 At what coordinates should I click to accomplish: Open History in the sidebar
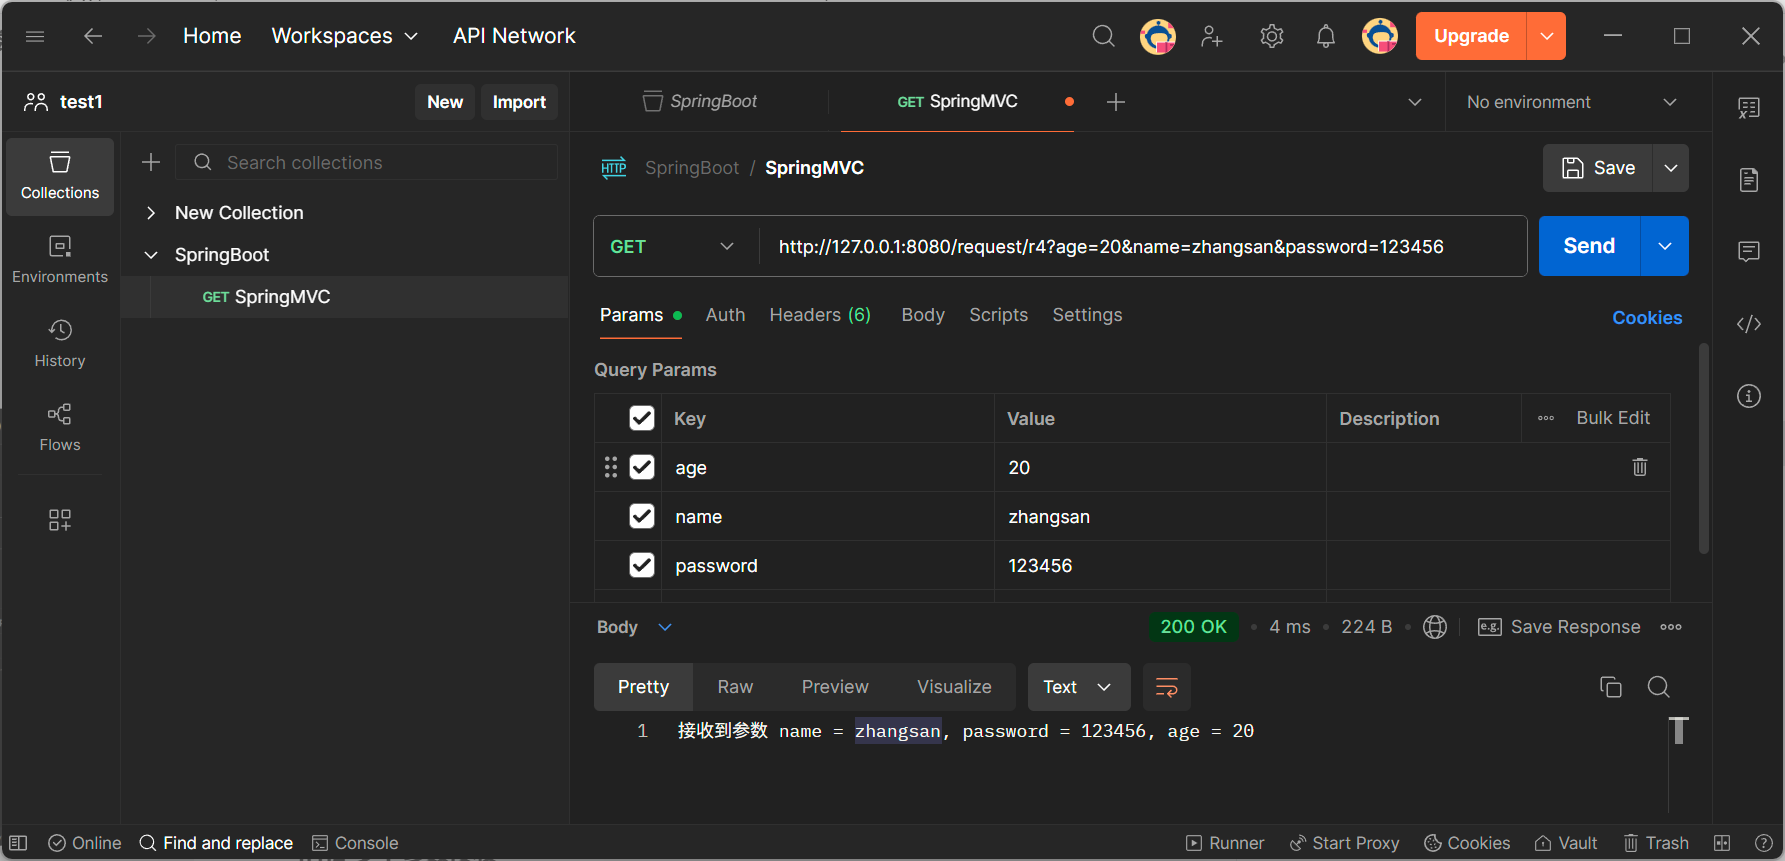tap(60, 344)
